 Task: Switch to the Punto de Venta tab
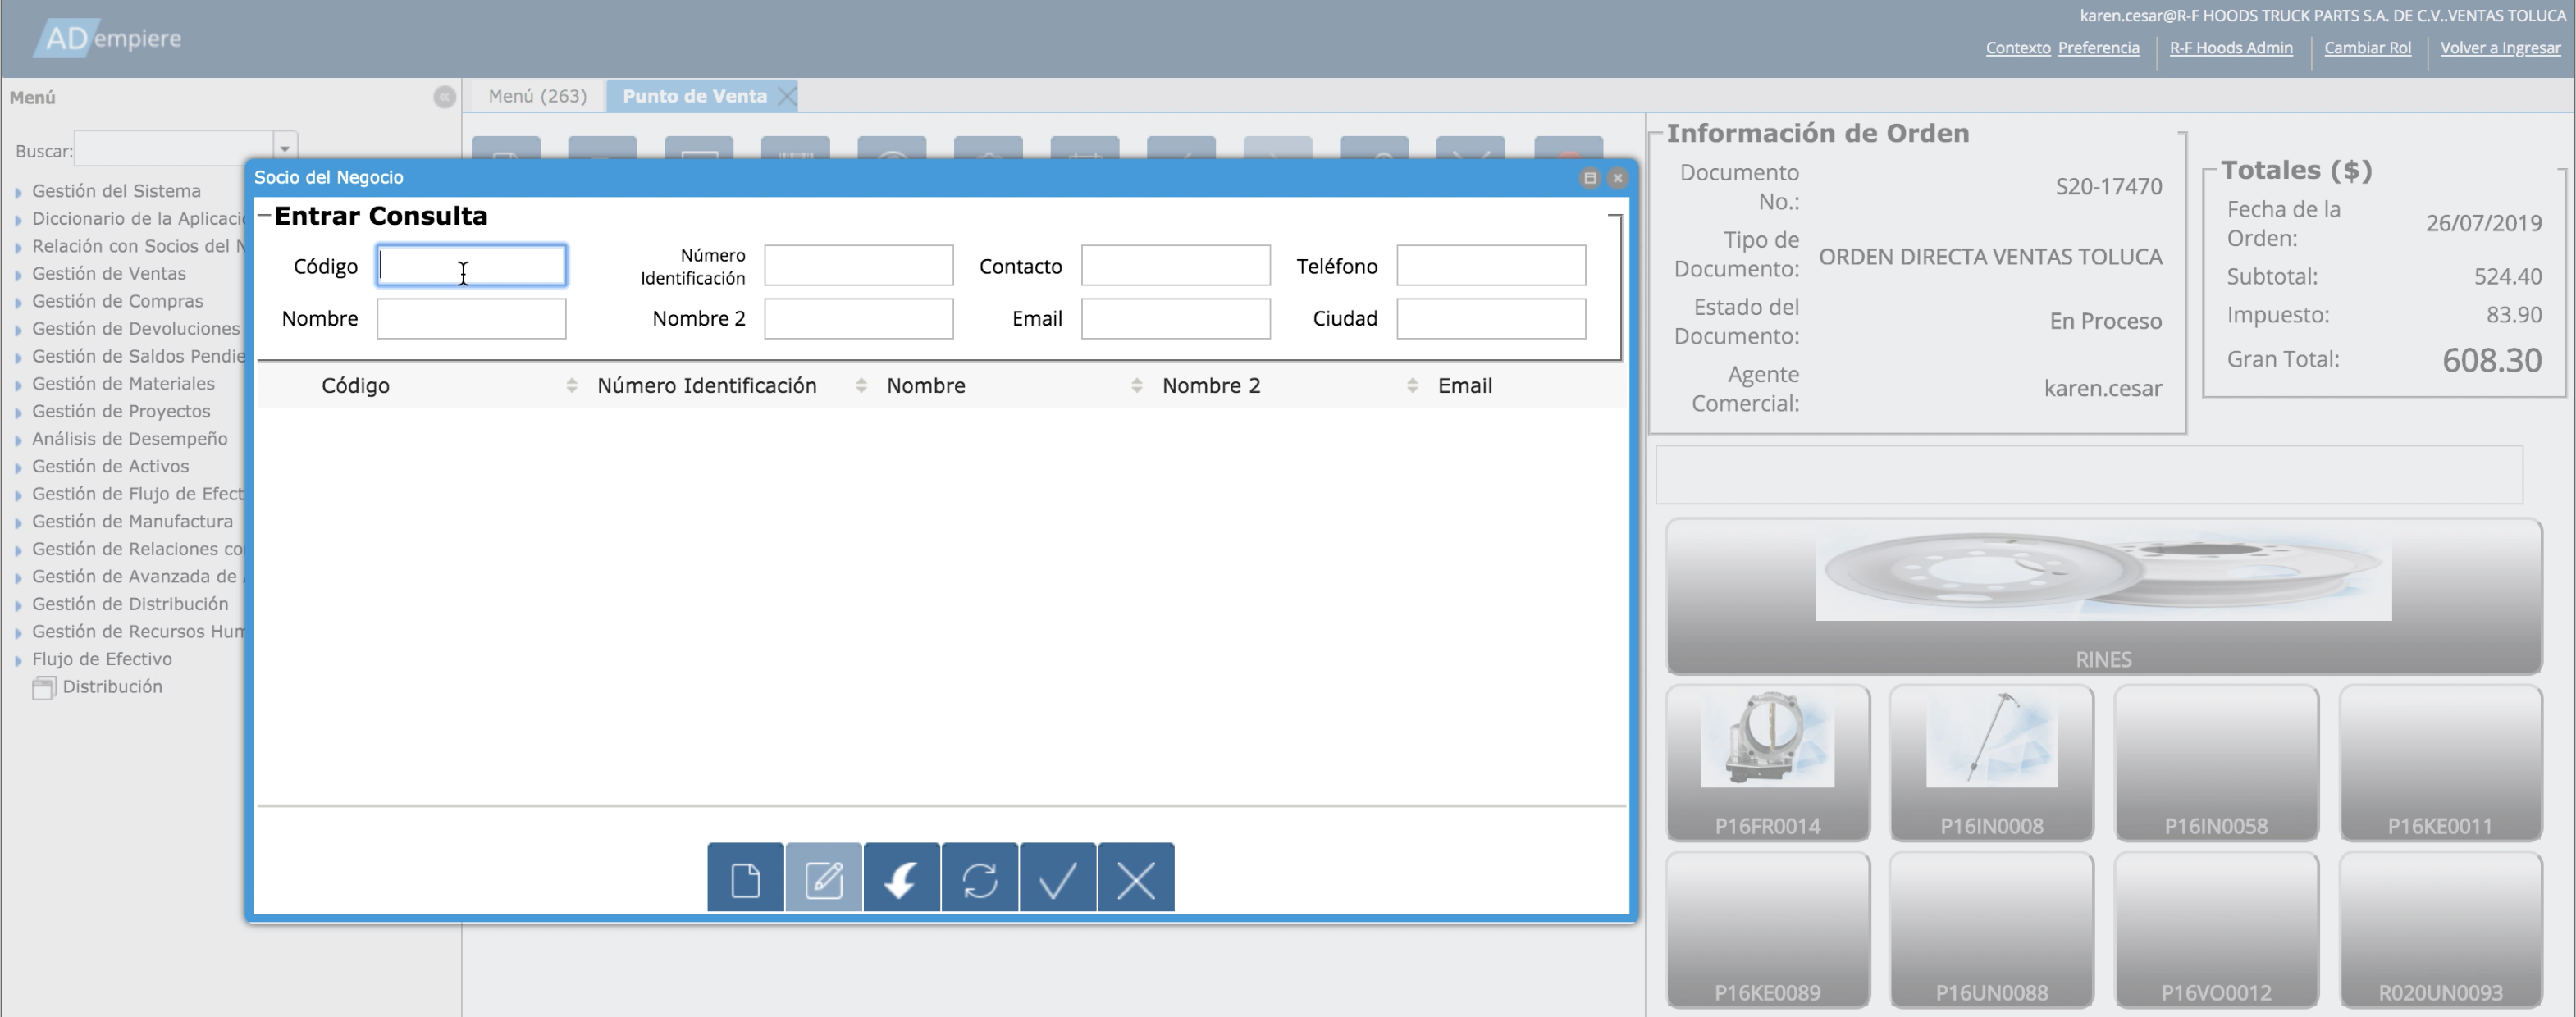tap(695, 96)
